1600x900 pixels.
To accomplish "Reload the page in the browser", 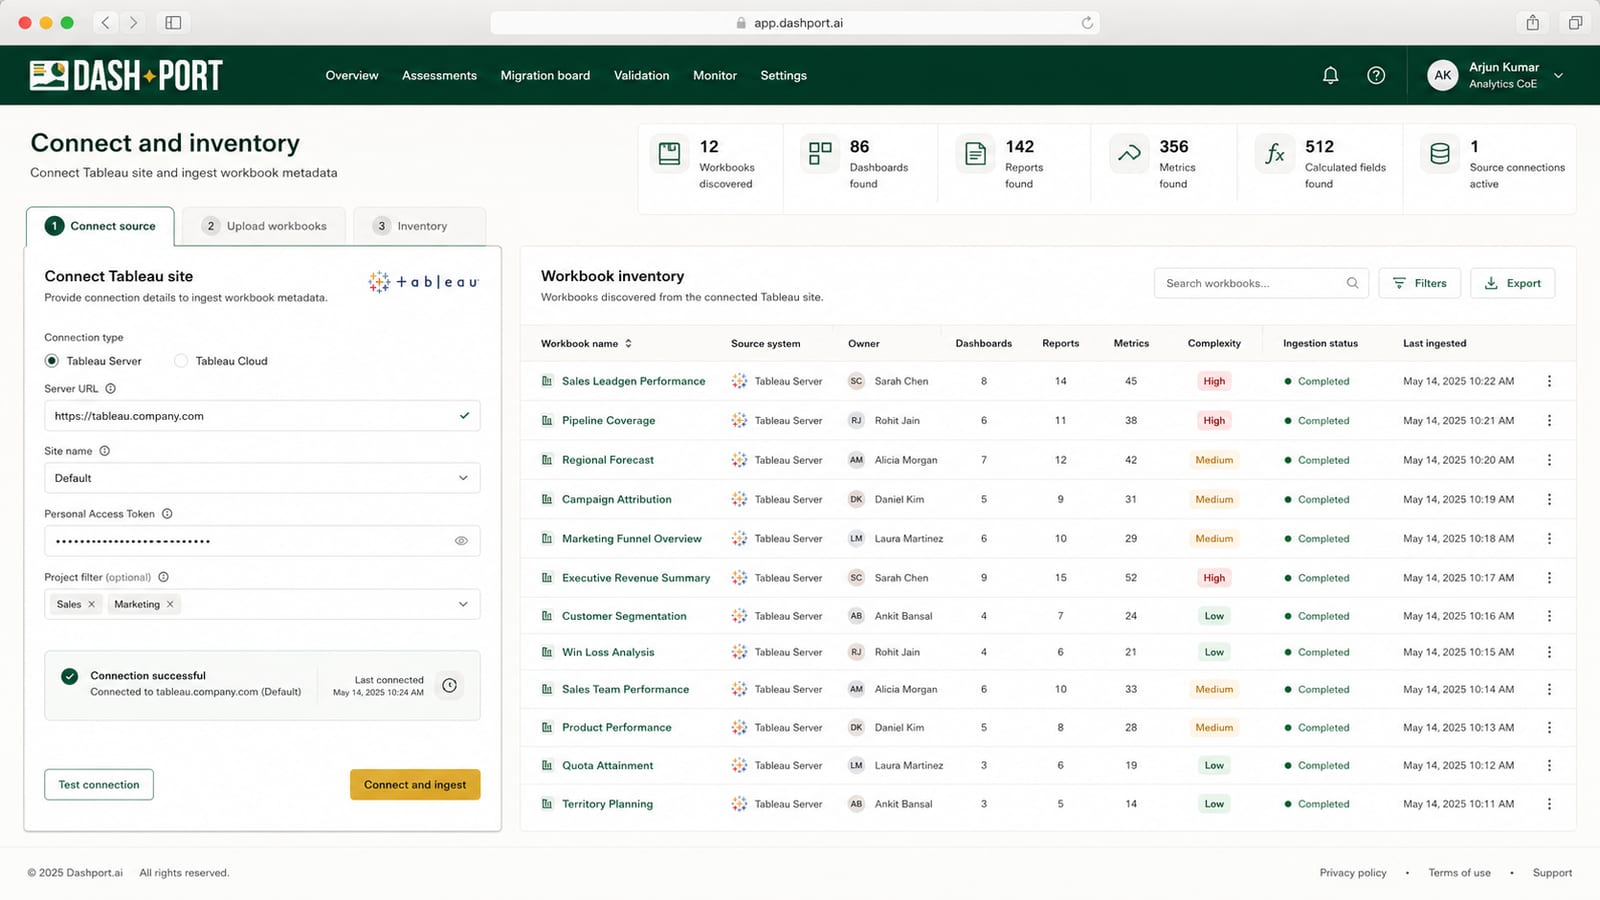I will pos(1087,23).
